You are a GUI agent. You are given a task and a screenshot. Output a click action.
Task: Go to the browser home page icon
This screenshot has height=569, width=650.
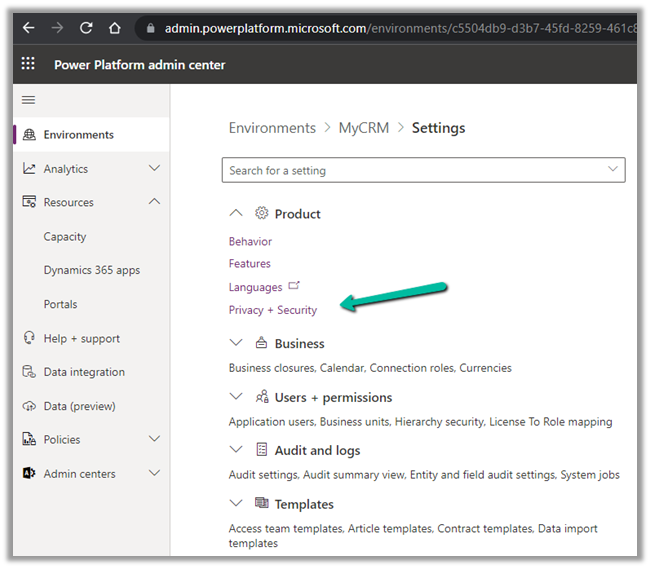click(x=115, y=28)
